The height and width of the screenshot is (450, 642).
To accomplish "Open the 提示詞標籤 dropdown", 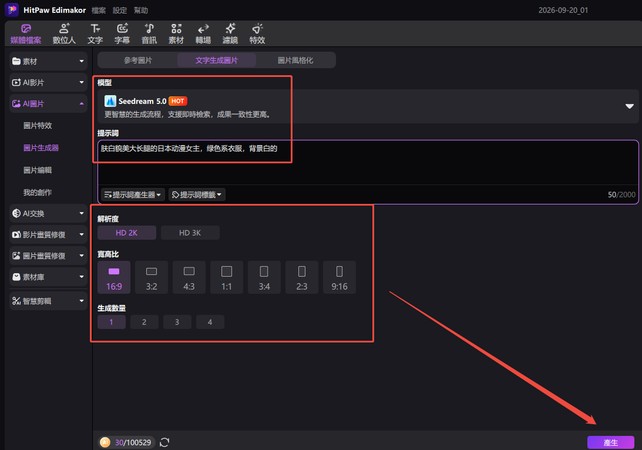I will 197,194.
